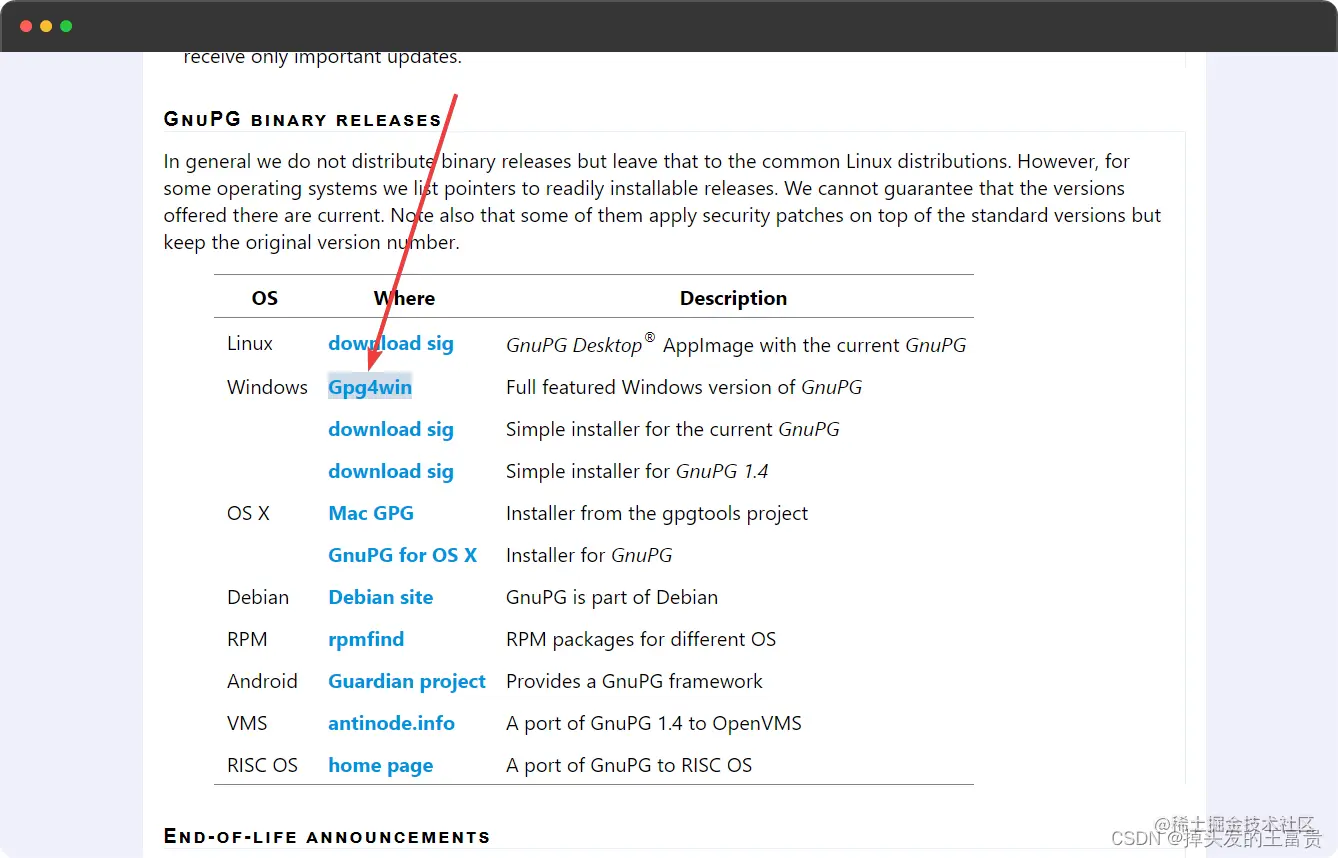The image size is (1338, 858).
Task: Click 'Installer from the gpgtools project' text
Action: [657, 513]
